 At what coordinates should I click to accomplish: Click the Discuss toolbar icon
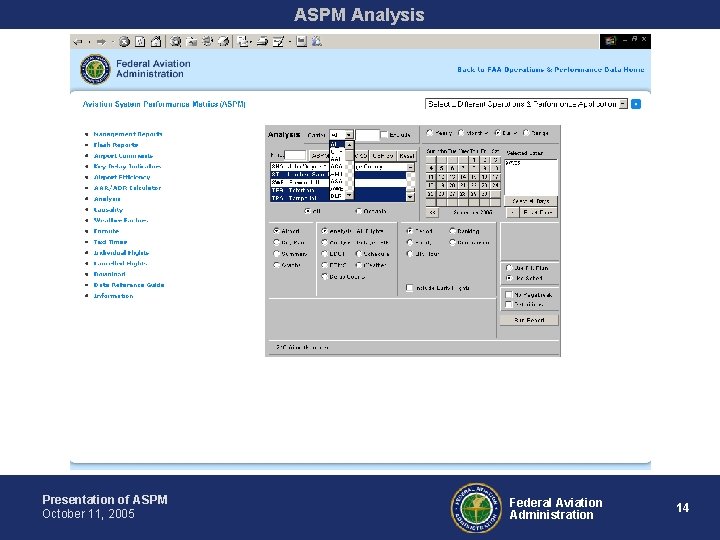pyautogui.click(x=301, y=42)
